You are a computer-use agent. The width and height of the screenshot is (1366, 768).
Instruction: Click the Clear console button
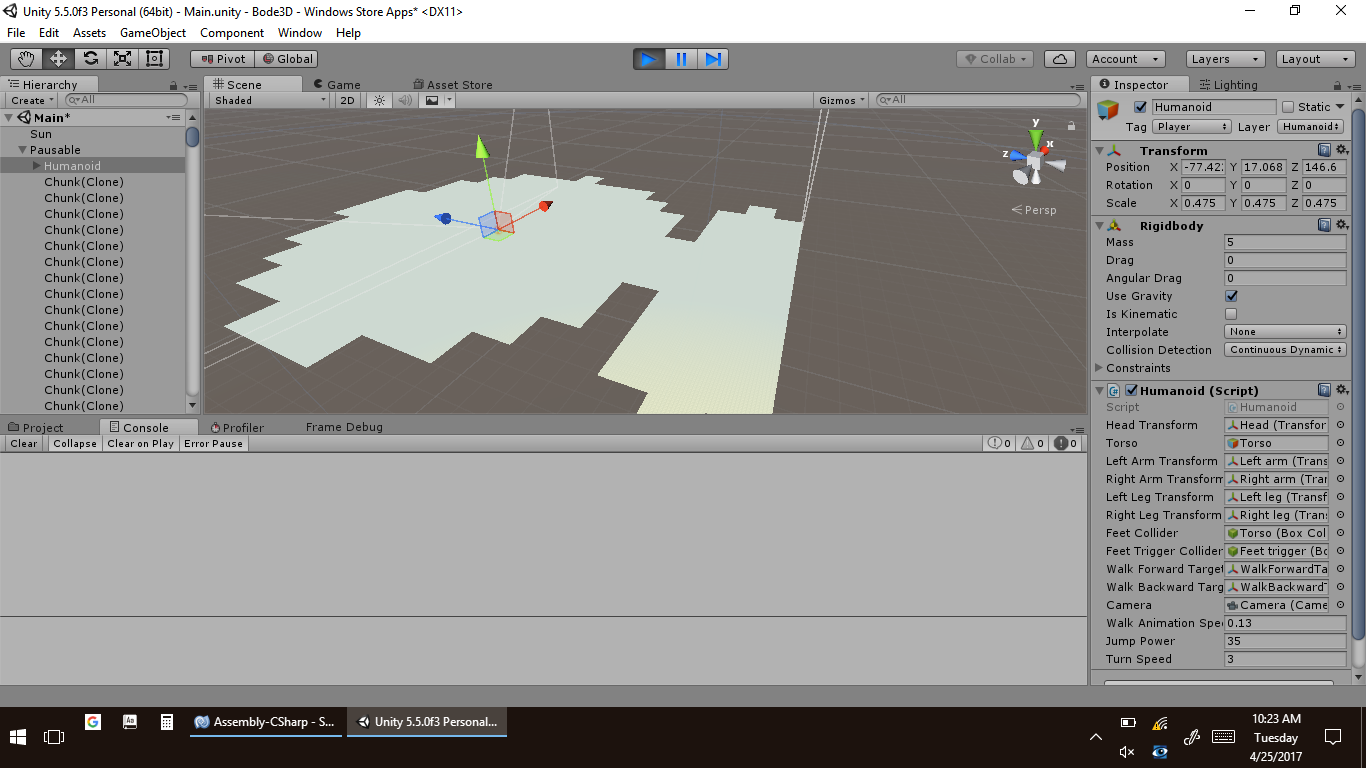pyautogui.click(x=24, y=444)
